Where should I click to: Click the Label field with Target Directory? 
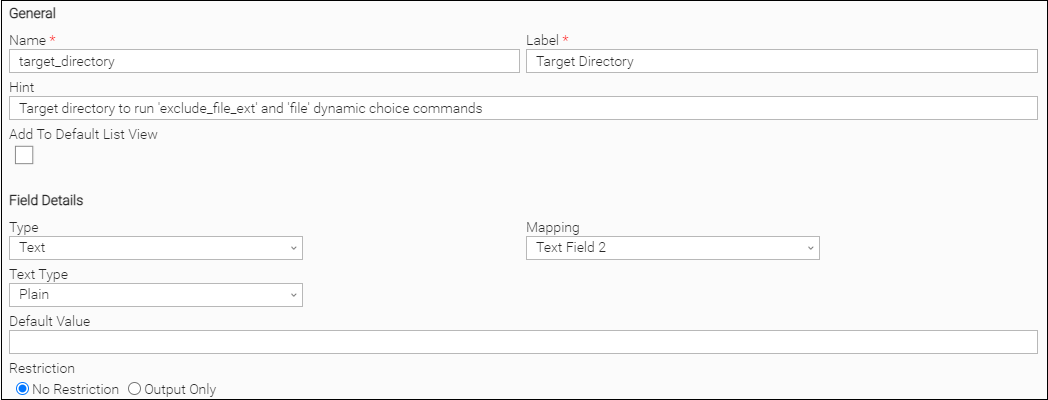(x=781, y=62)
